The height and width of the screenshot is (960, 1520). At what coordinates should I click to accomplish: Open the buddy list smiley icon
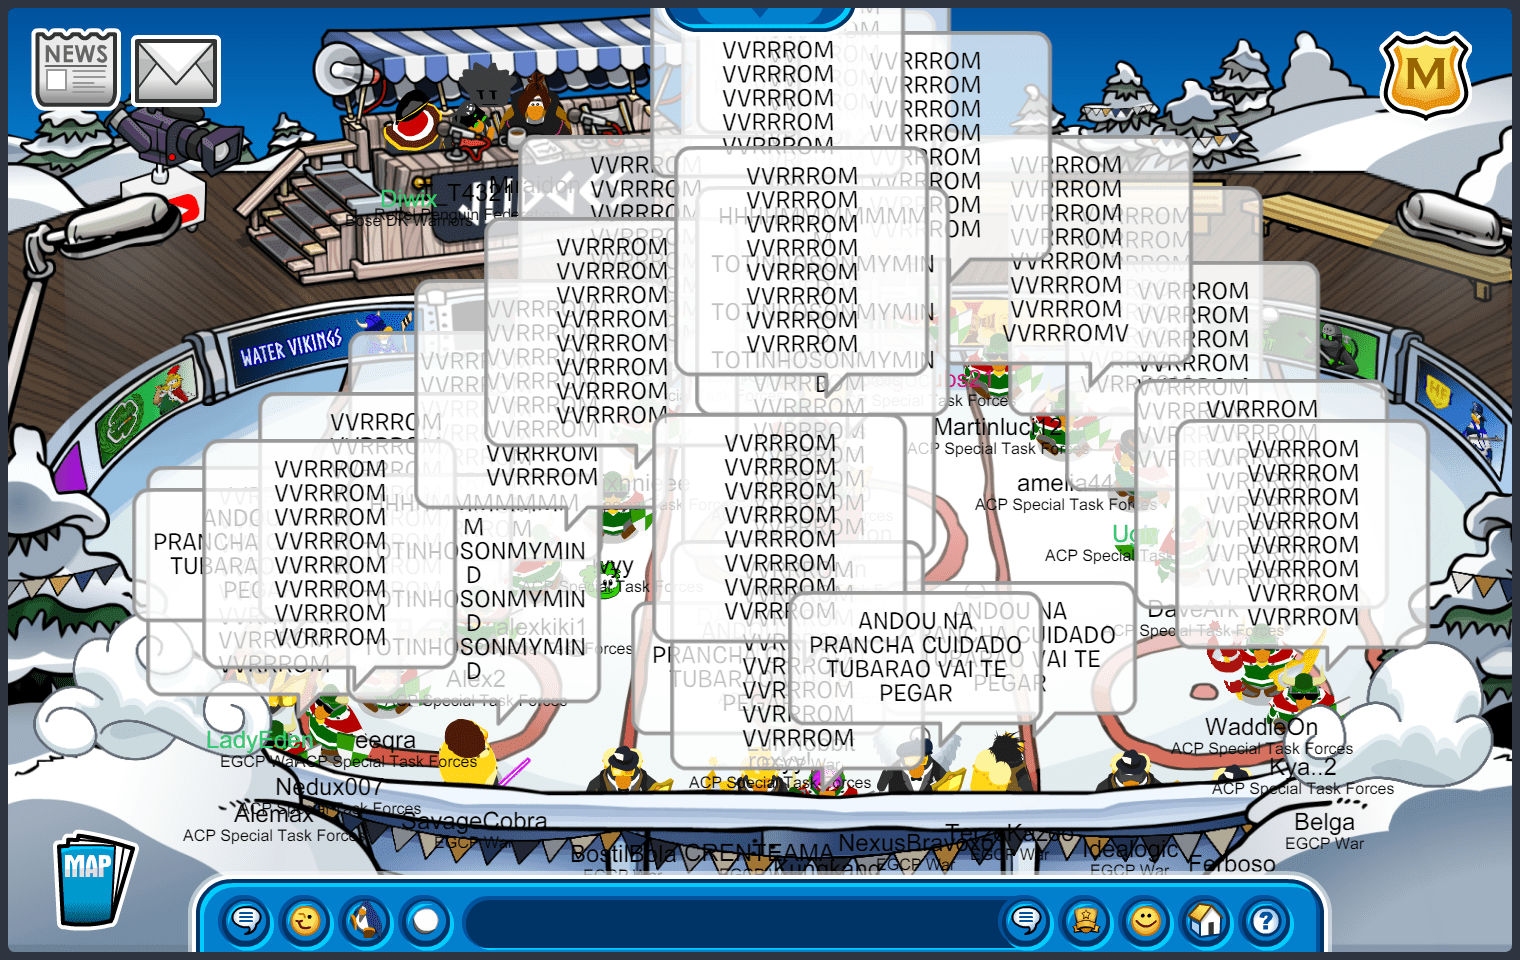pos(1146,920)
